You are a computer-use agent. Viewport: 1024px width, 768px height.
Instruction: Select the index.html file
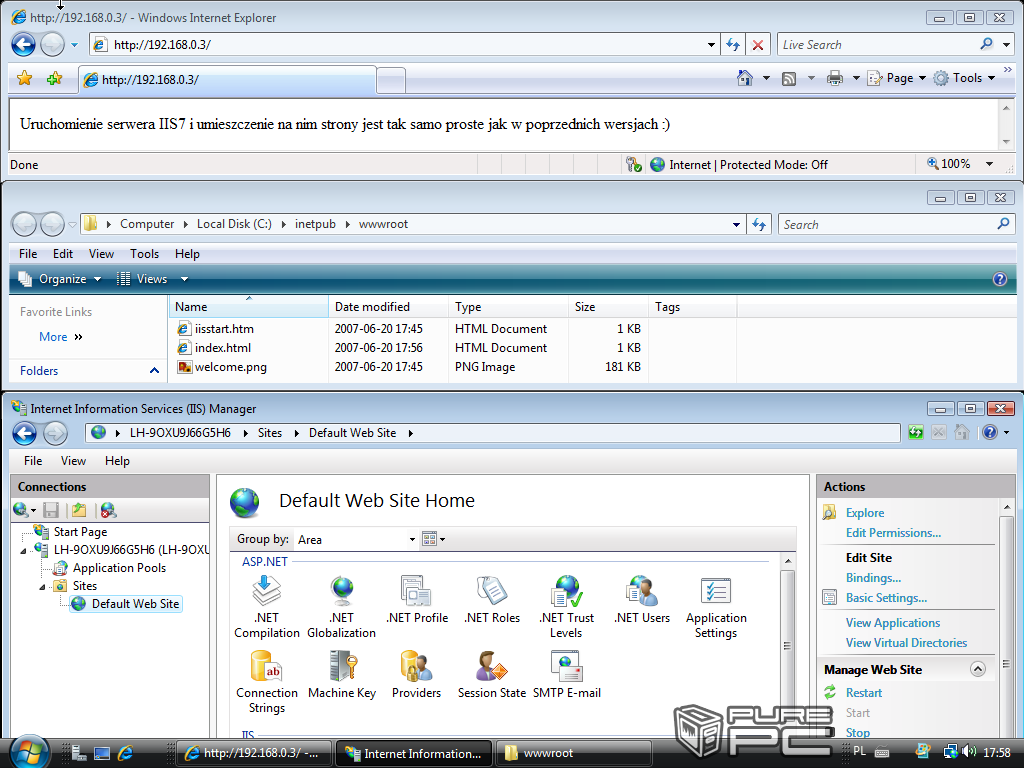(x=222, y=348)
